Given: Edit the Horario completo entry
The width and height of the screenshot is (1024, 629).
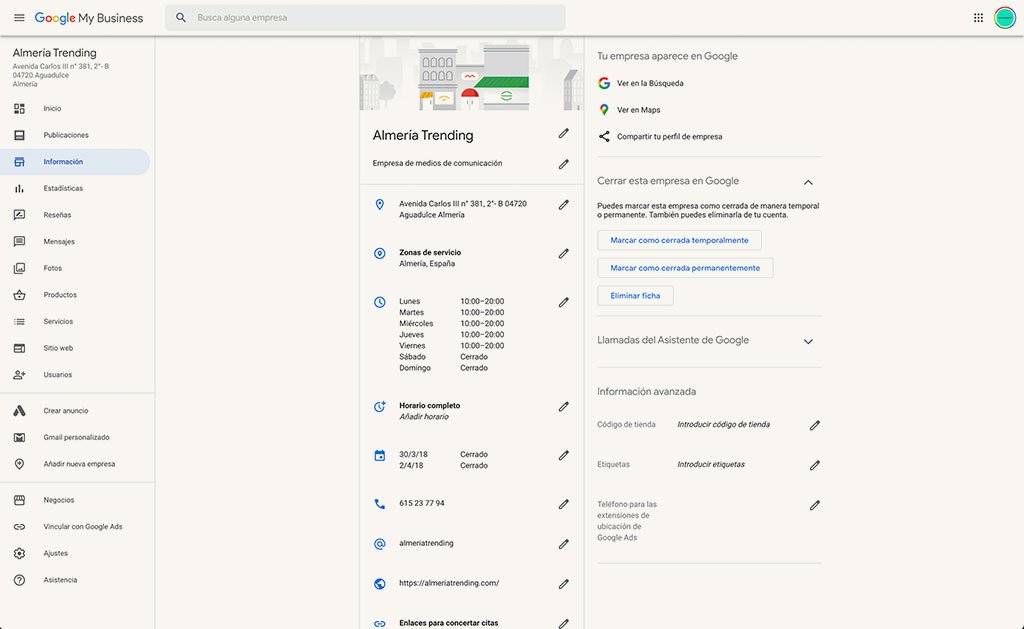Looking at the screenshot, I should [x=564, y=407].
